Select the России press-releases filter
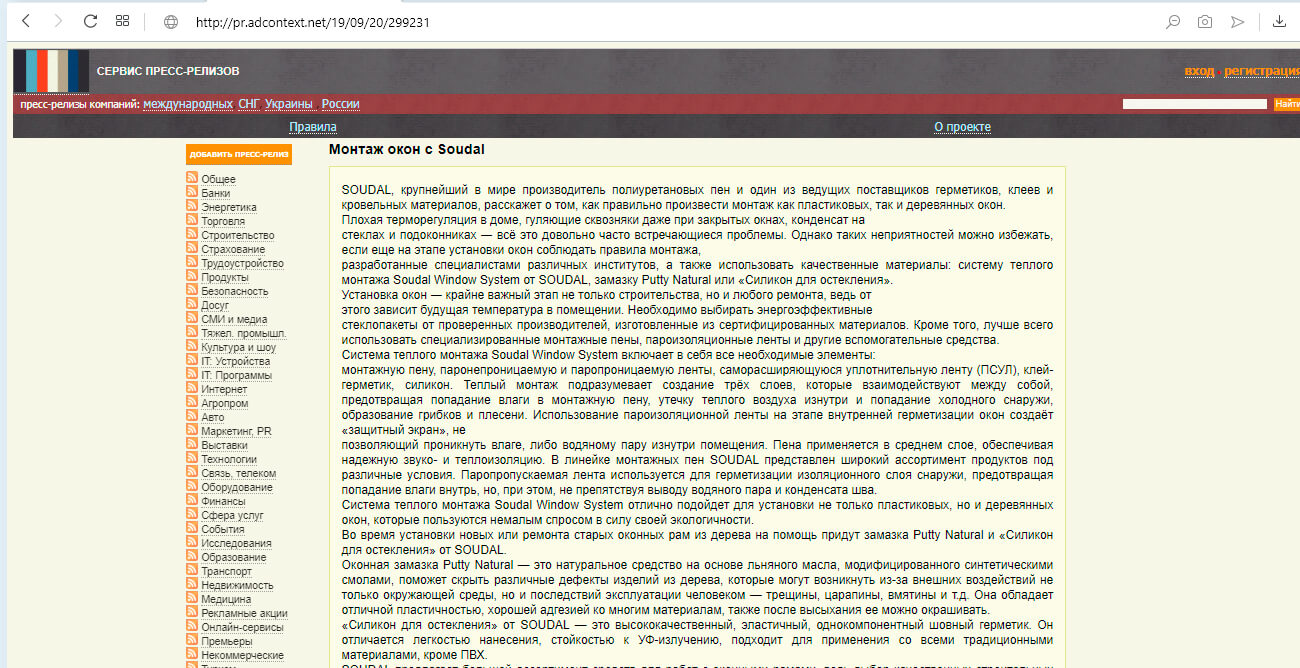This screenshot has width=1300, height=668. 340,104
